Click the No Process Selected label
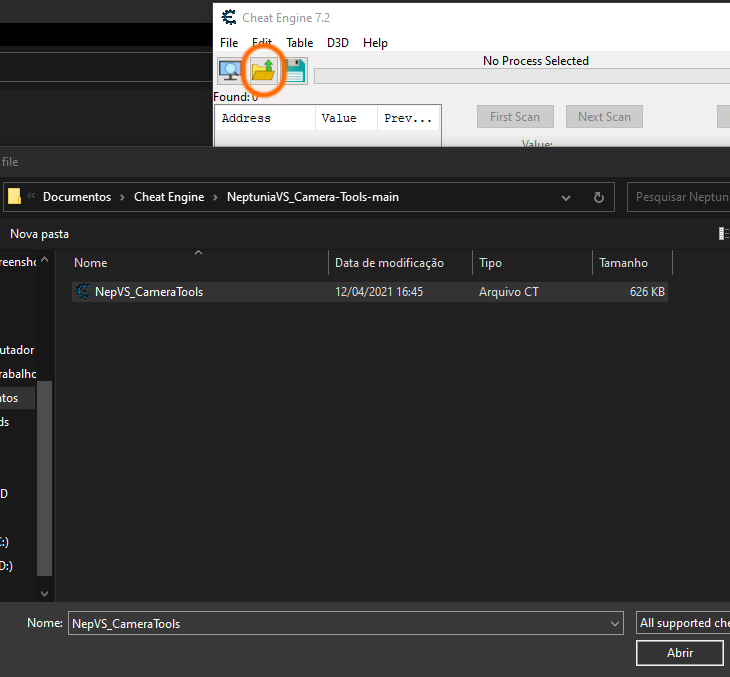The height and width of the screenshot is (677, 730). pyautogui.click(x=536, y=61)
